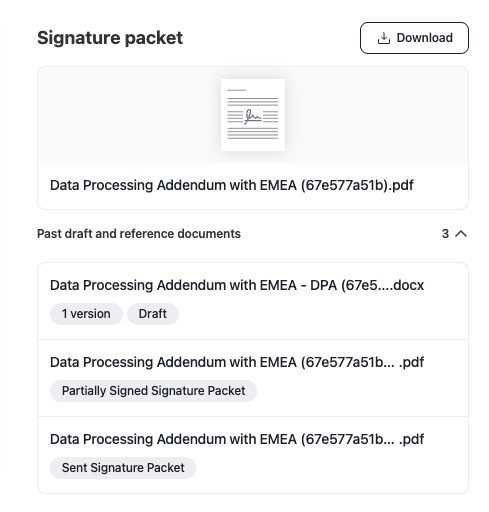Open the DPA .docx draft document title
This screenshot has width=489, height=512.
237,285
